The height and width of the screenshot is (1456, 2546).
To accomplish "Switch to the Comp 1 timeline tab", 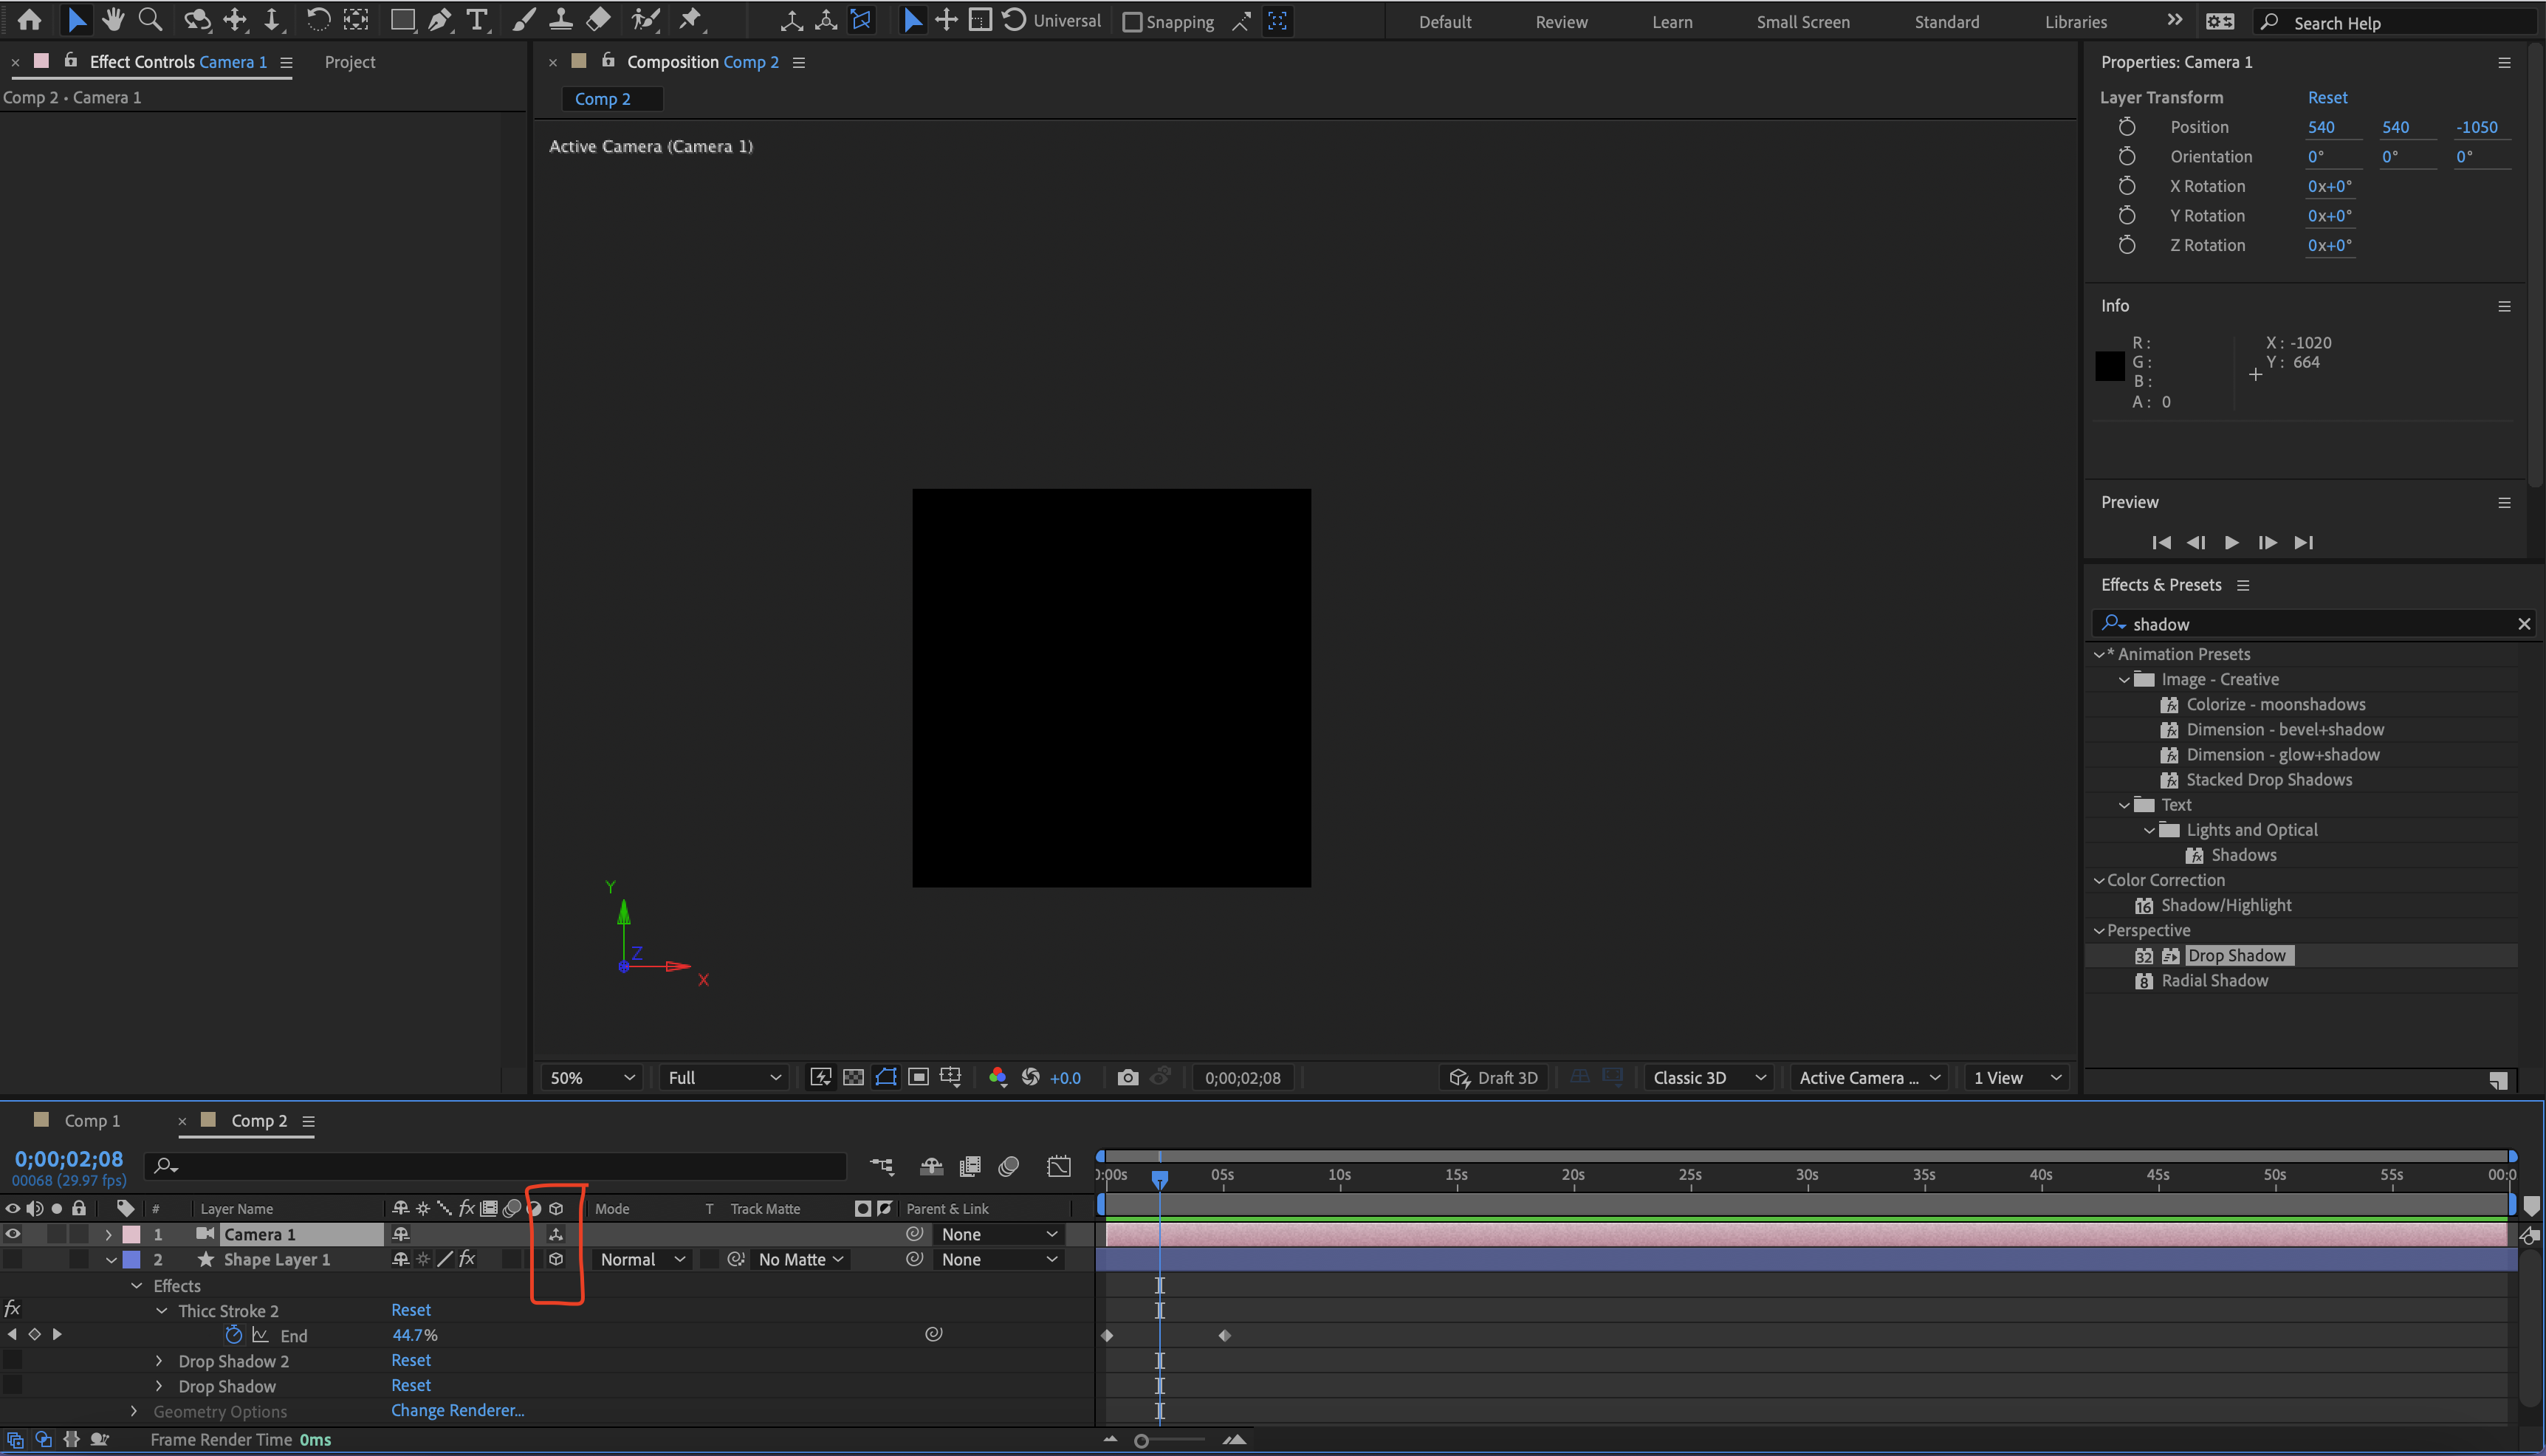I will coord(93,1120).
